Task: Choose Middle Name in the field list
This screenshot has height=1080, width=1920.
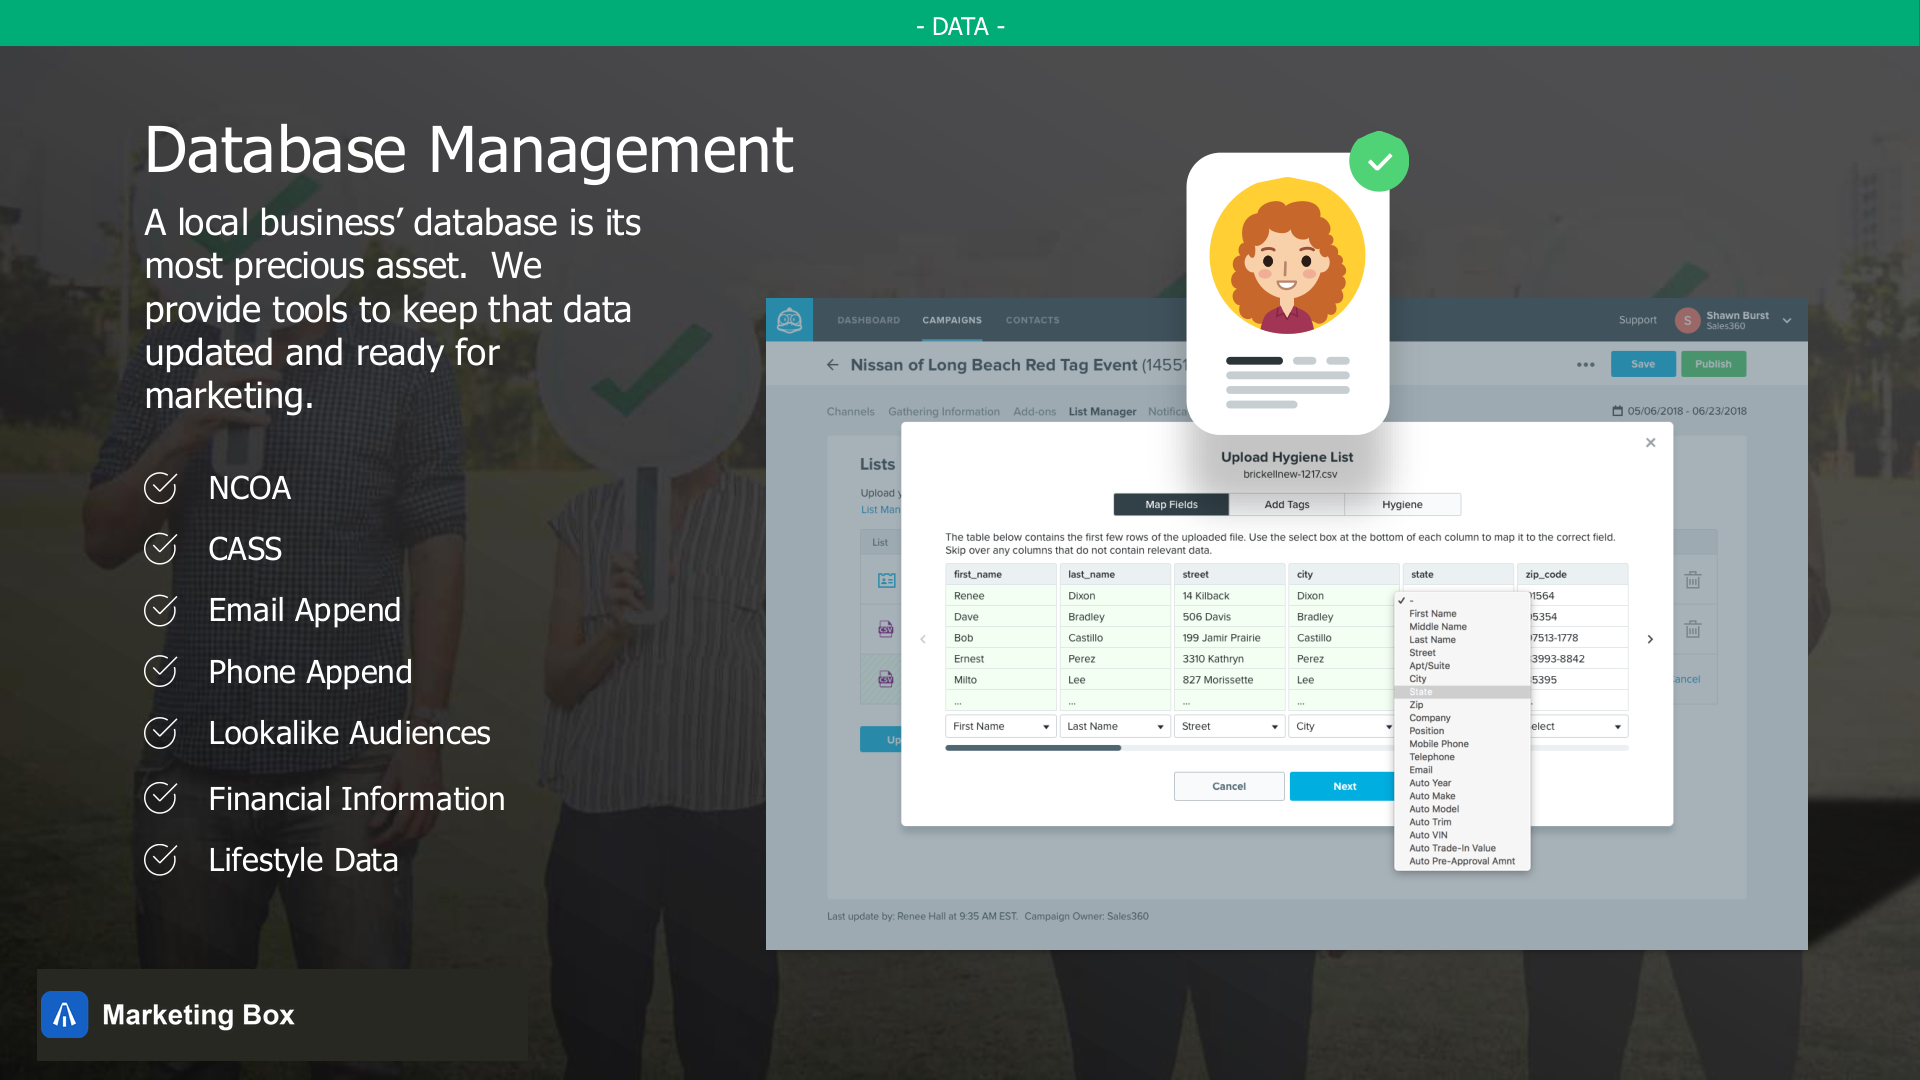Action: [1437, 627]
